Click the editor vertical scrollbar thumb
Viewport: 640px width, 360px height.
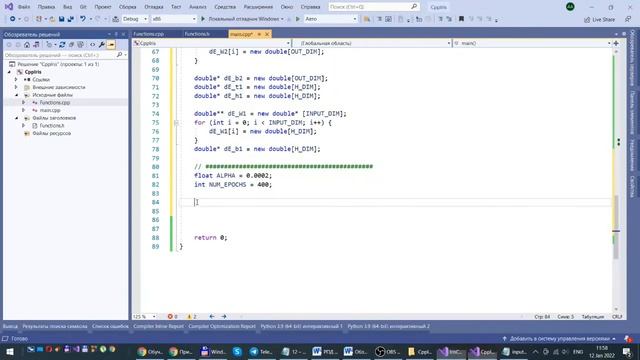click(616, 227)
